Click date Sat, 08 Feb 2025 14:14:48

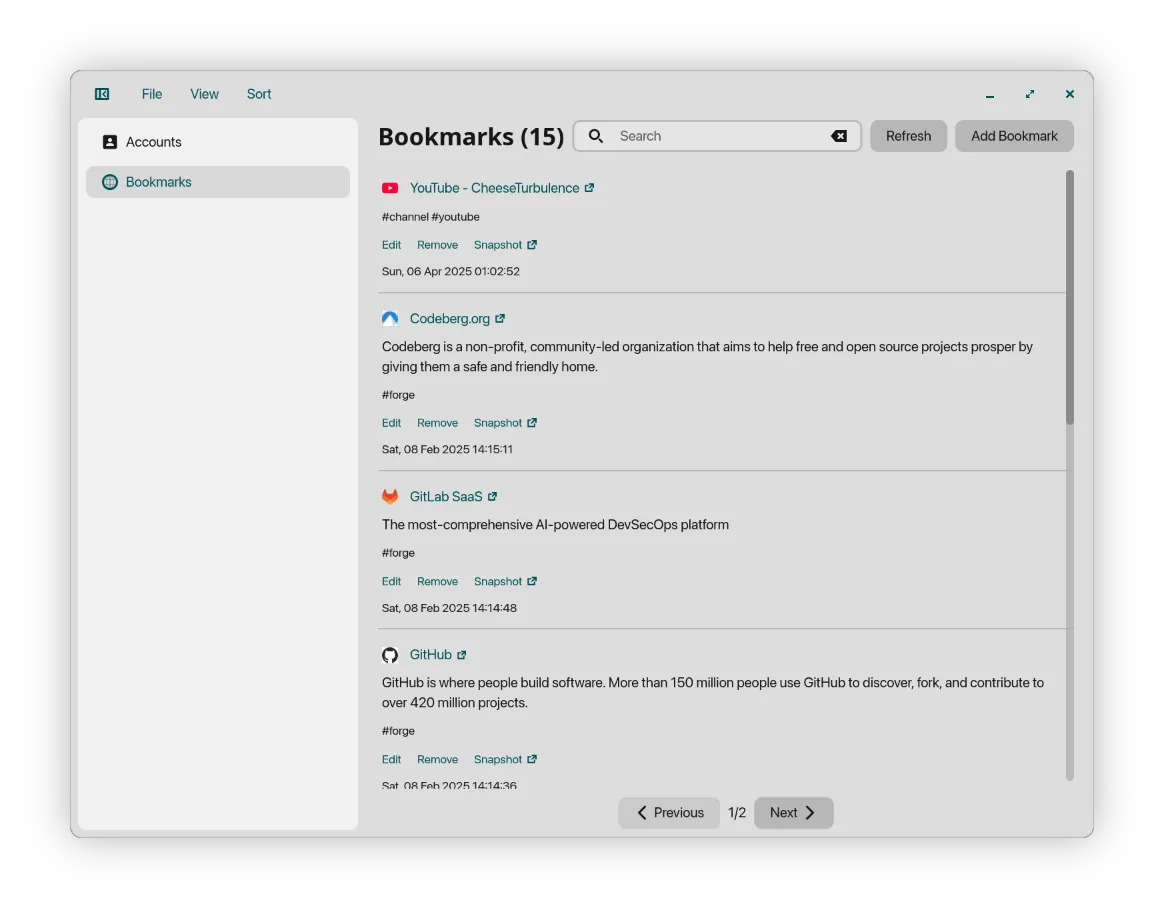(449, 608)
